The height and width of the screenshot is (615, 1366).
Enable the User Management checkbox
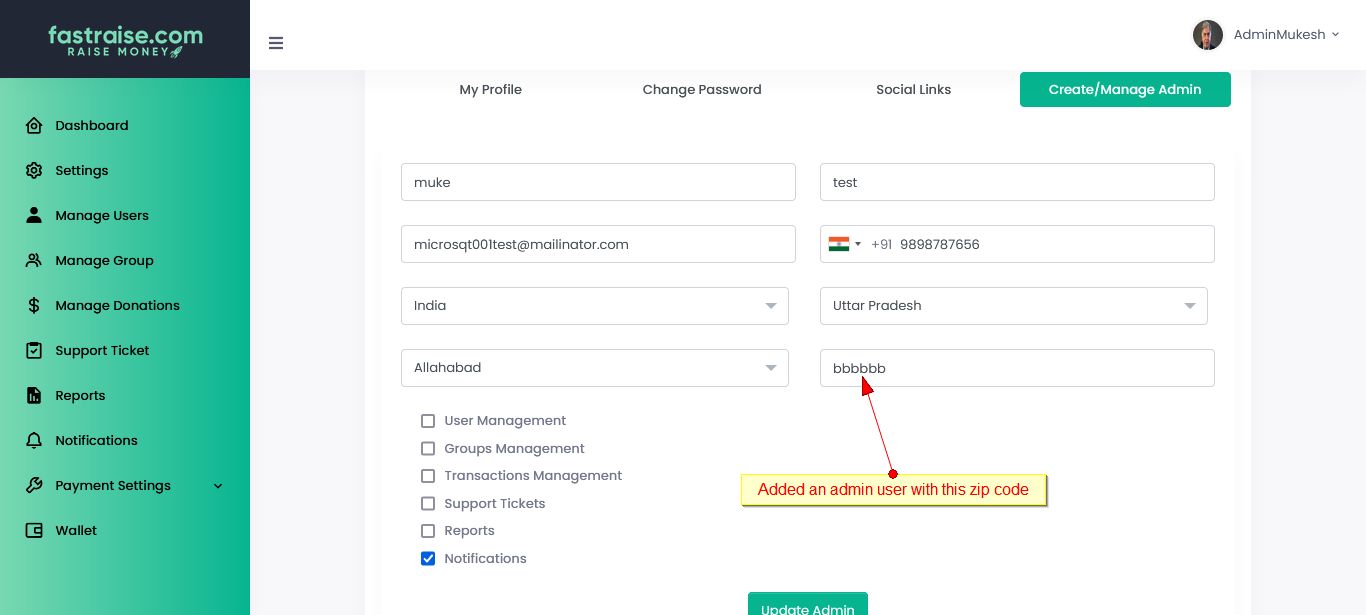pos(428,421)
